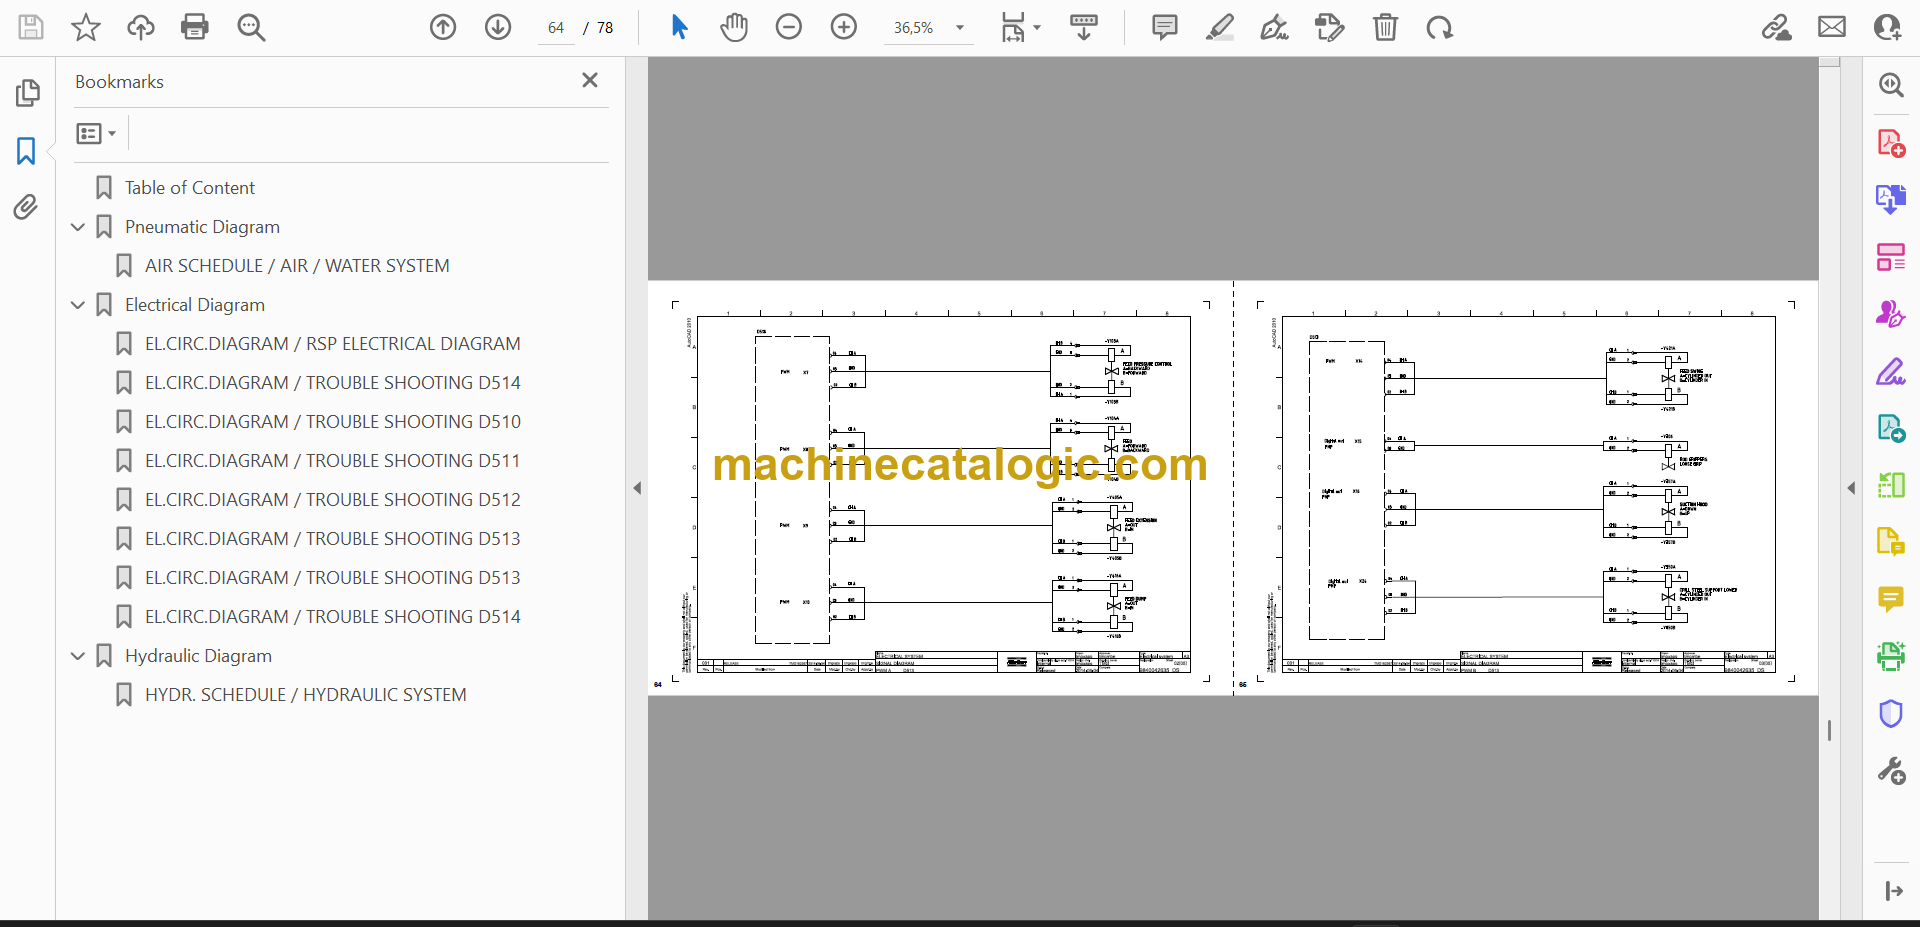Open the RSP ELECTRICAL DIAGRAM bookmark

click(x=332, y=344)
